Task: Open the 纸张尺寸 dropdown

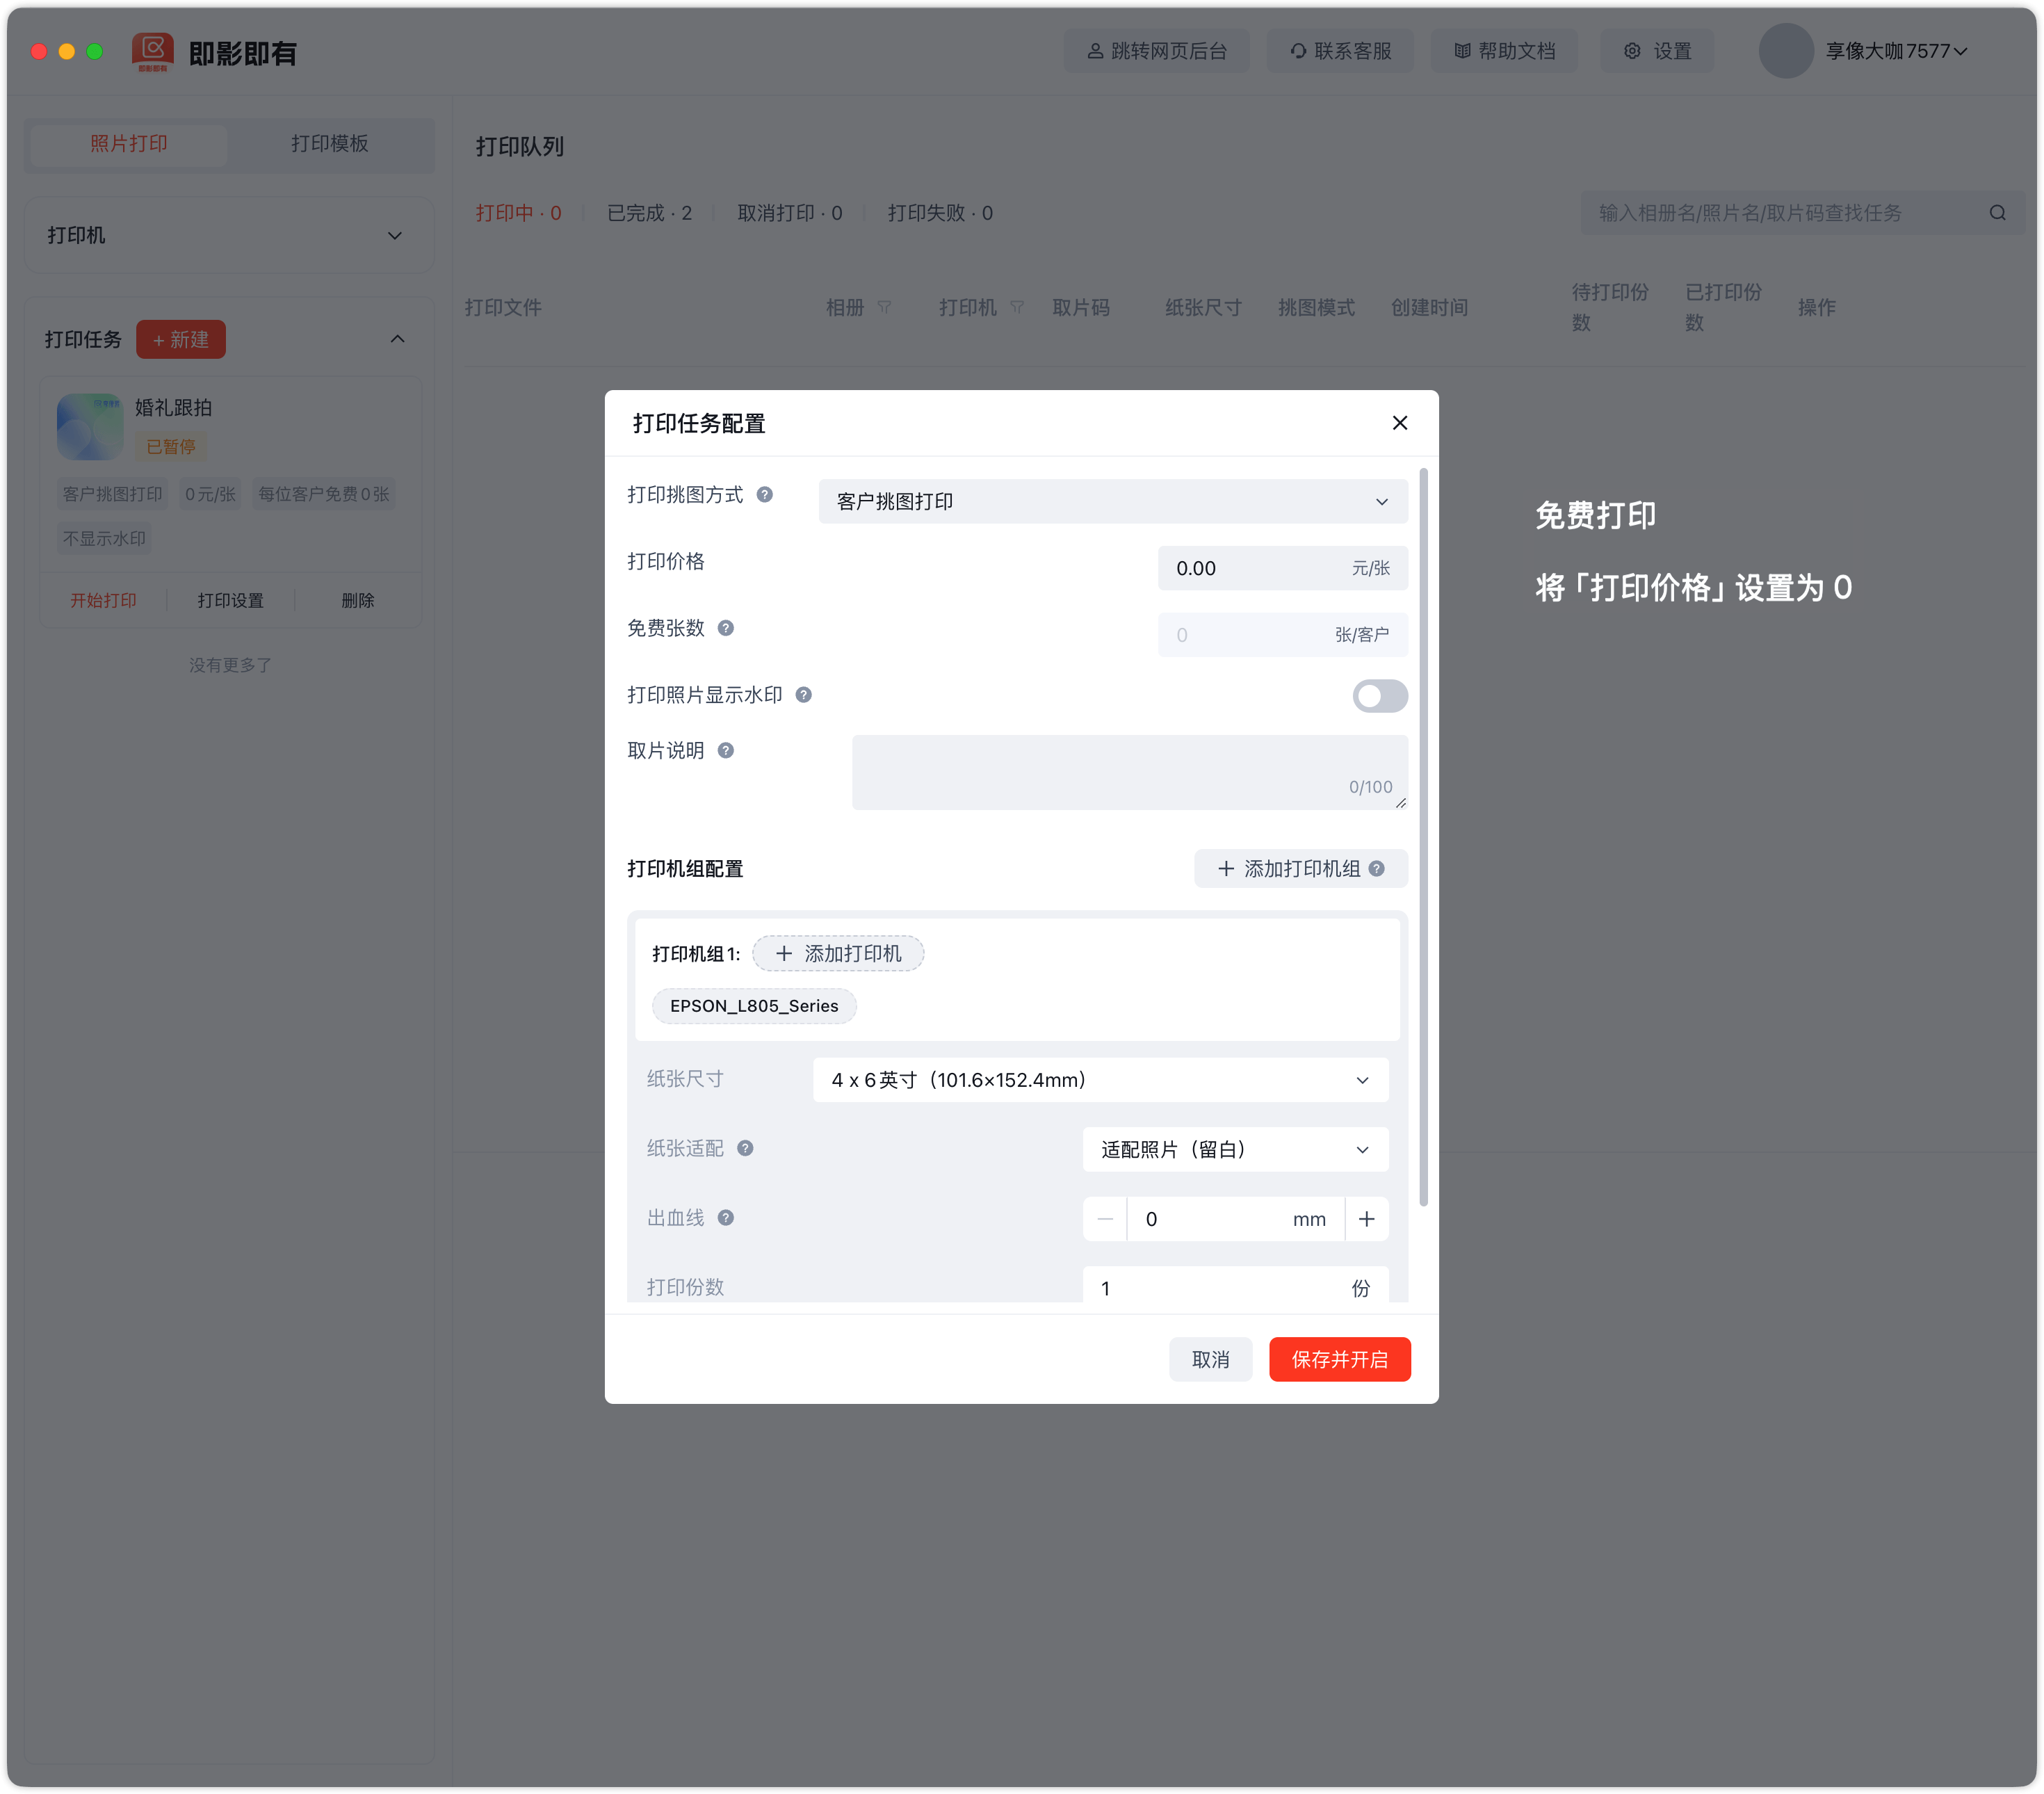Action: point(1100,1080)
